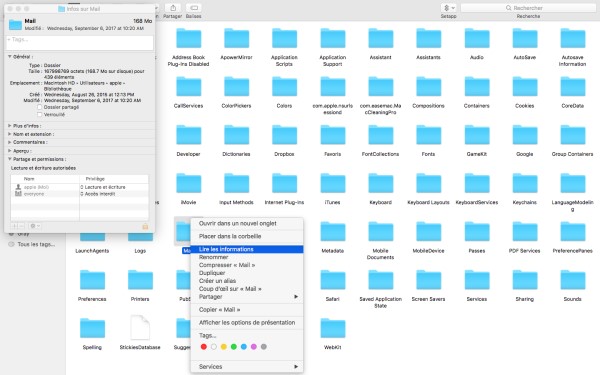
Task: Apply the gray tag color
Action: click(x=264, y=347)
